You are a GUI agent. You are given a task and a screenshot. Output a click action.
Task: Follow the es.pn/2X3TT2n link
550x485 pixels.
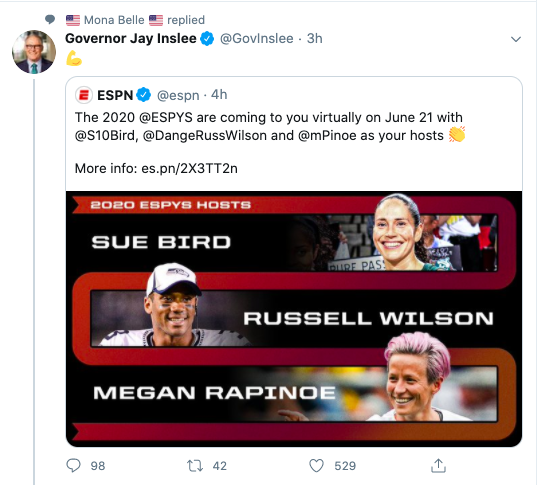coord(189,169)
